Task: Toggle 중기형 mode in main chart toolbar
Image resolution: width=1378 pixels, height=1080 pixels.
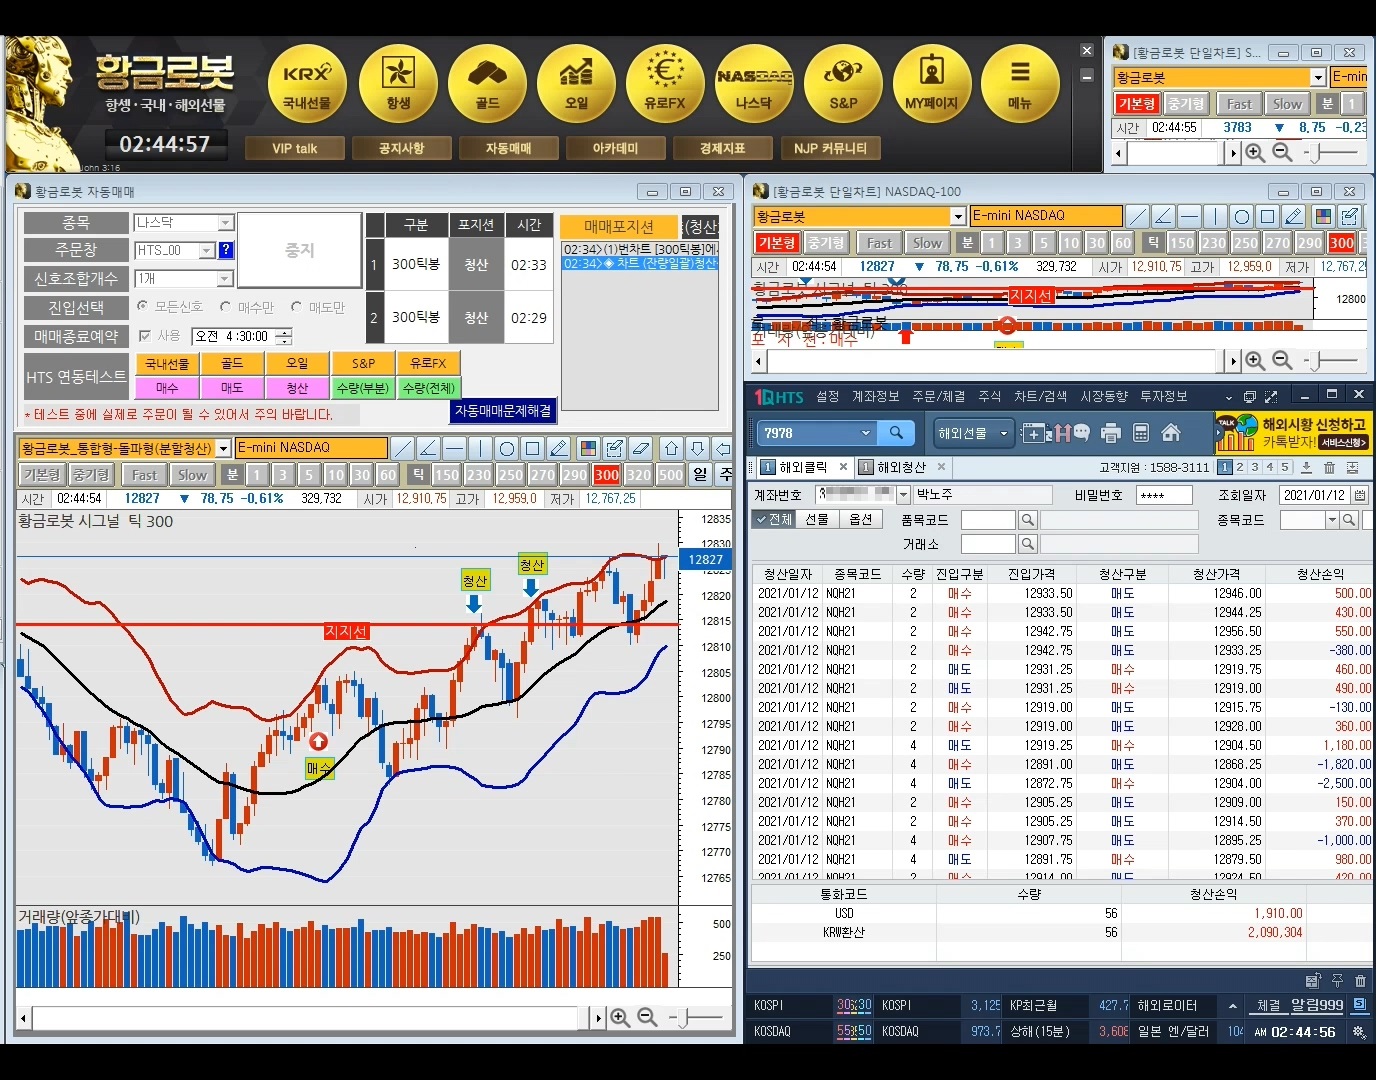Action: point(91,475)
